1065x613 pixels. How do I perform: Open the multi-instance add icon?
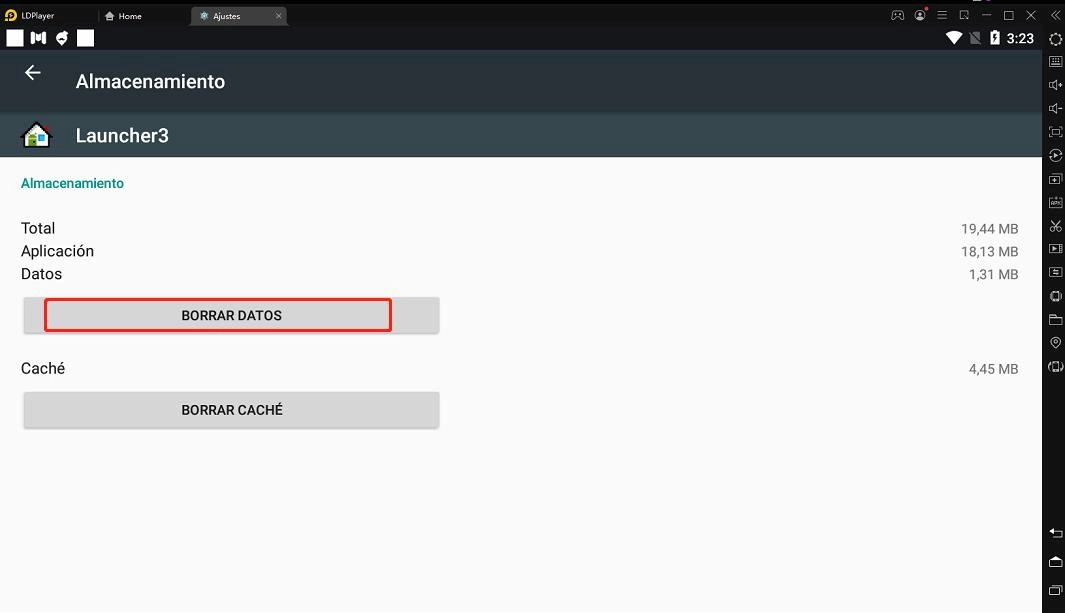tap(1055, 179)
